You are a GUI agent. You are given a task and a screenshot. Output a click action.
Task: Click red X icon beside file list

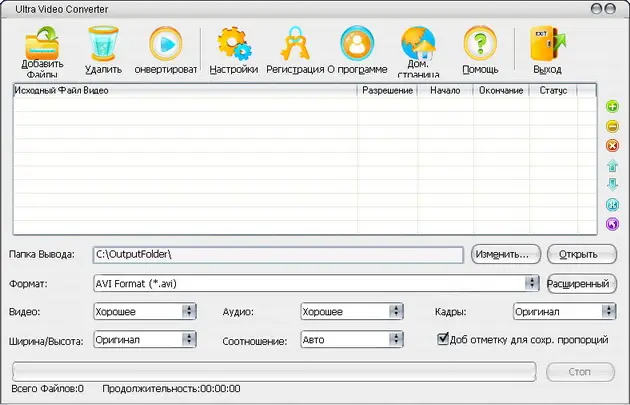[x=612, y=145]
